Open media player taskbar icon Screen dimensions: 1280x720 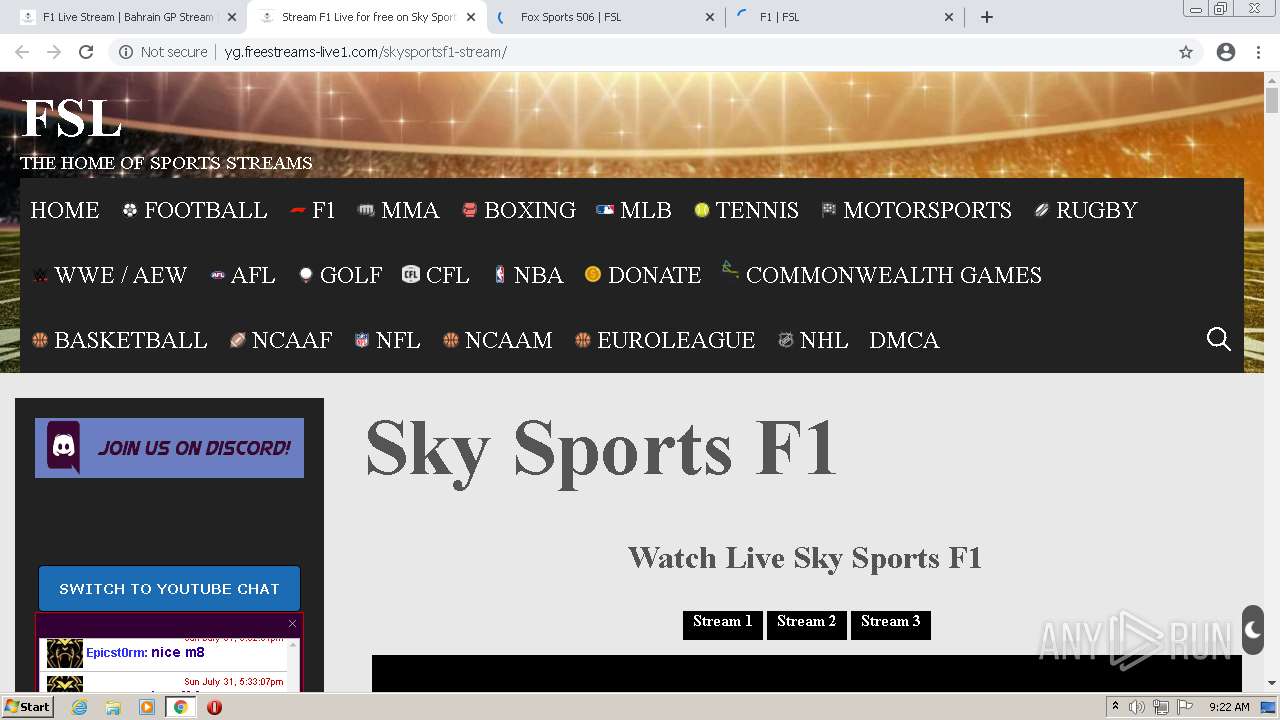[147, 707]
